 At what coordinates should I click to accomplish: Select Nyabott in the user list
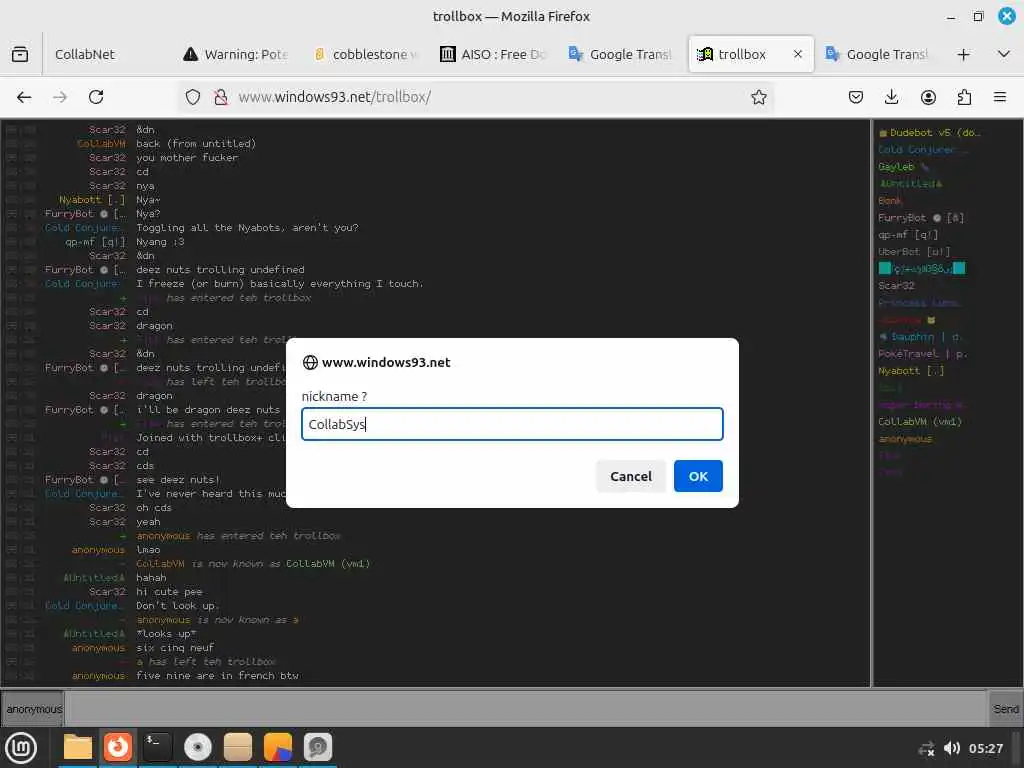coord(911,370)
